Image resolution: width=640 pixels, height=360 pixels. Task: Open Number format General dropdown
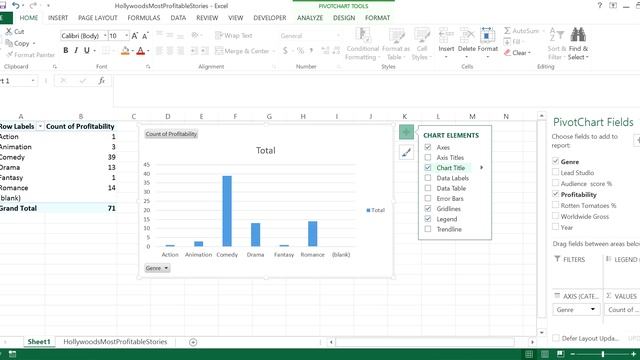tap(338, 36)
